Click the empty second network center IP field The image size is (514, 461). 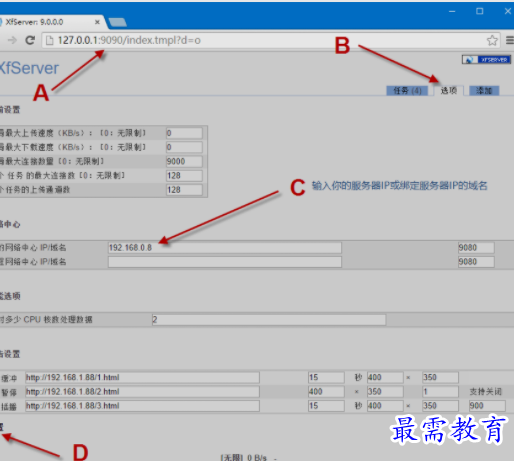(x=225, y=262)
